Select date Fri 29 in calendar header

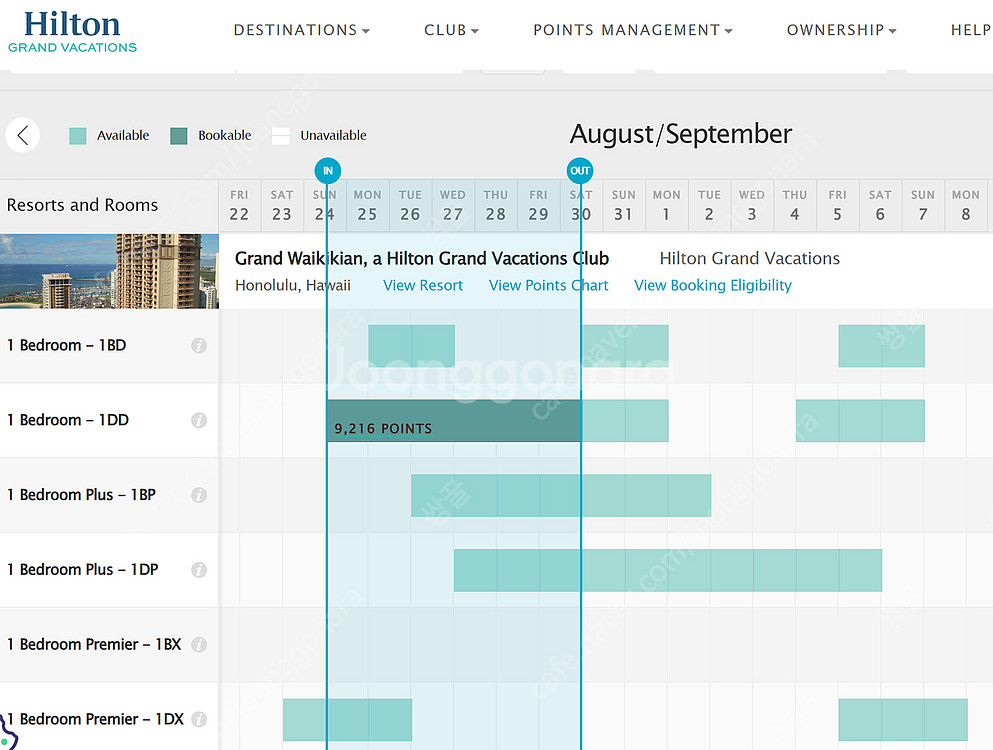click(x=538, y=205)
